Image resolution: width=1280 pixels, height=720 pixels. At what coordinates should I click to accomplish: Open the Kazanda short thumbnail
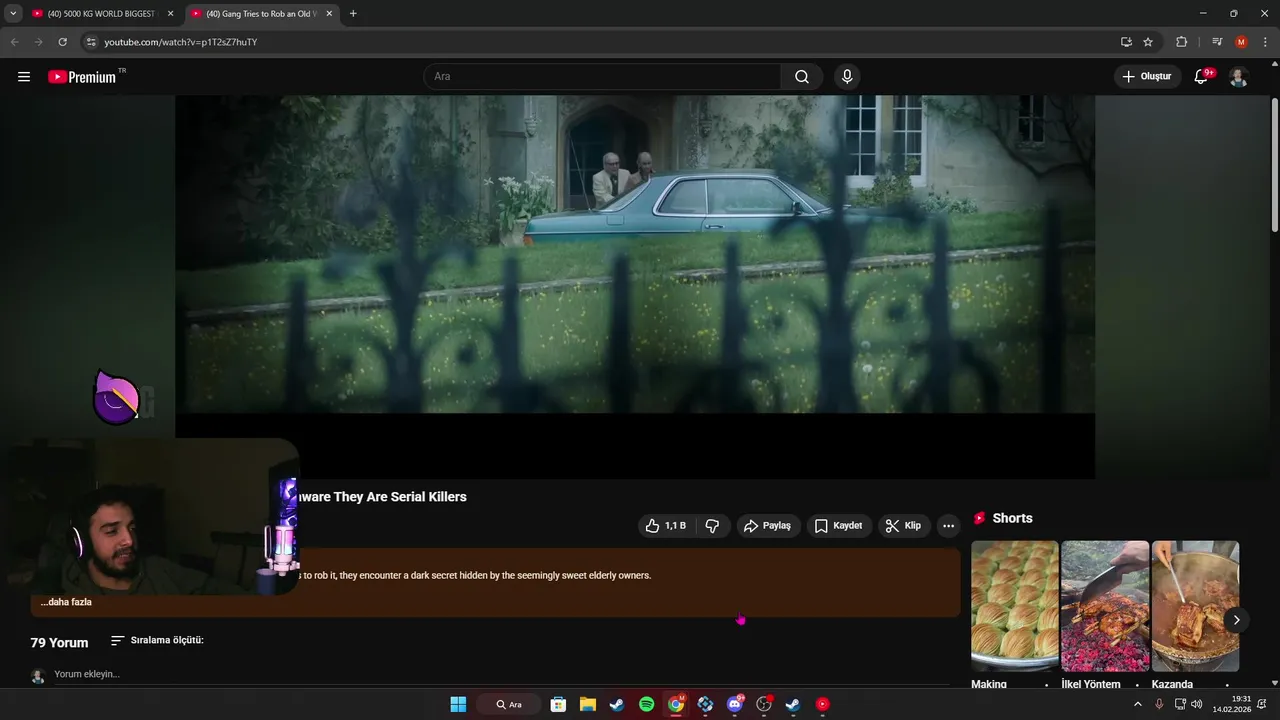tap(1195, 606)
